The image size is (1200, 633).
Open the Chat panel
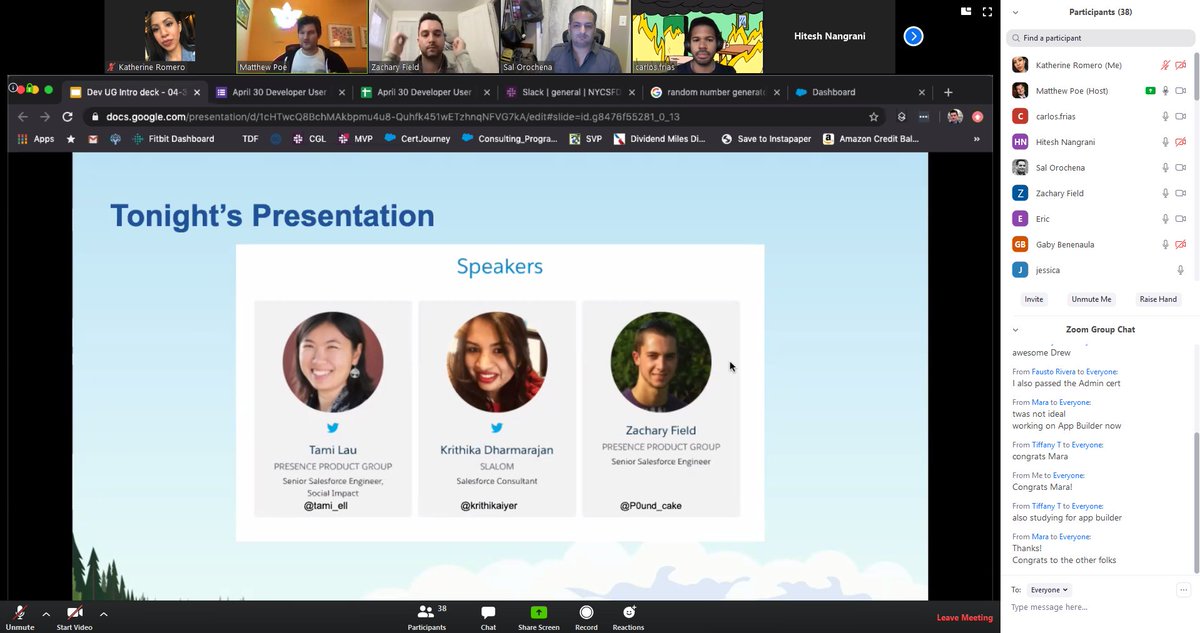point(487,614)
